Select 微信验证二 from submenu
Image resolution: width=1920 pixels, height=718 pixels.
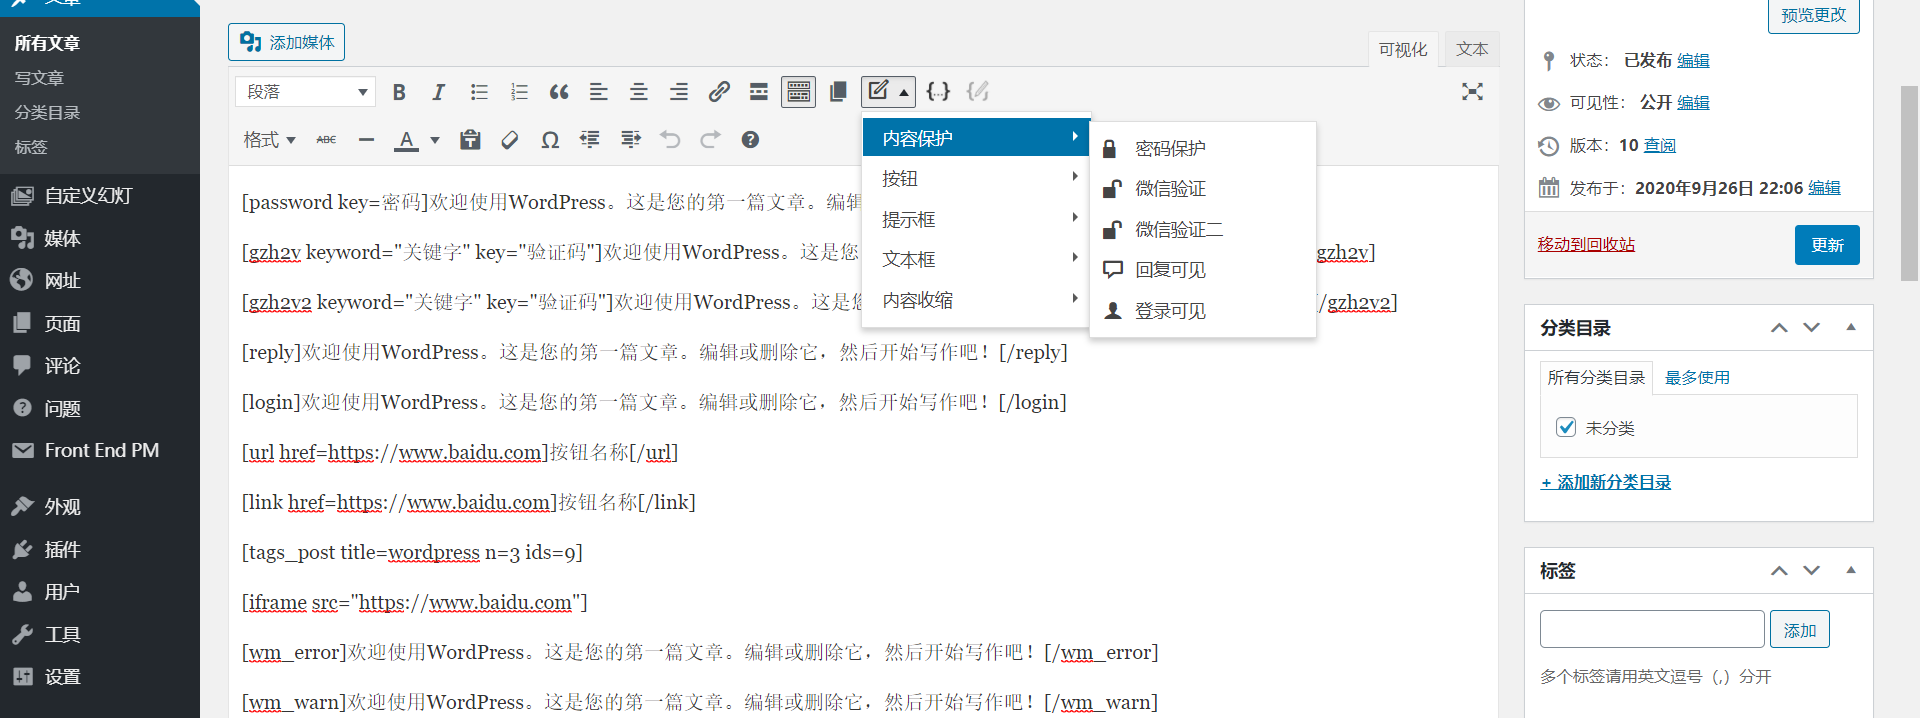point(1202,230)
